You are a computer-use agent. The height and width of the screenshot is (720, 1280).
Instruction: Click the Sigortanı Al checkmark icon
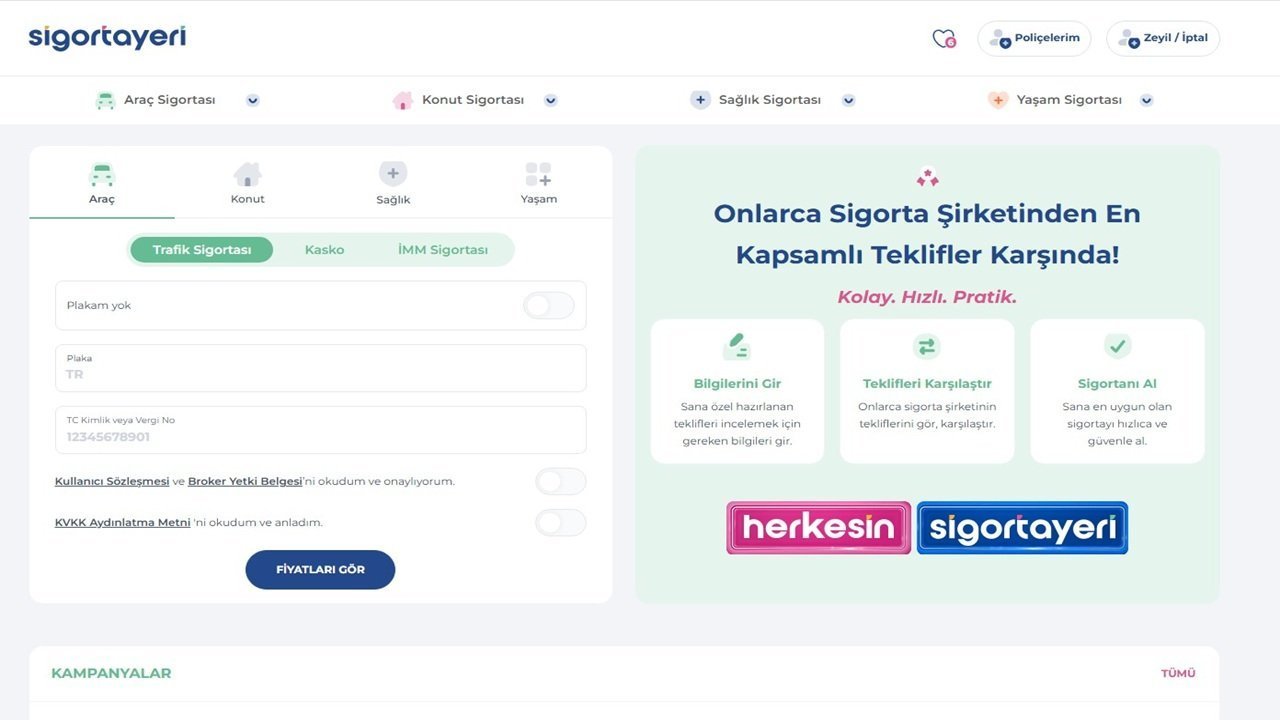1117,346
